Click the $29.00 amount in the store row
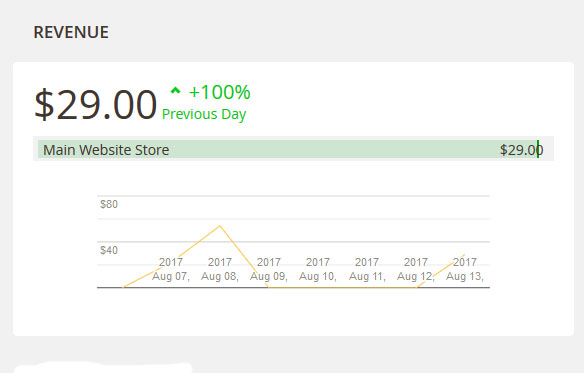This screenshot has width=584, height=373. pyautogui.click(x=521, y=150)
